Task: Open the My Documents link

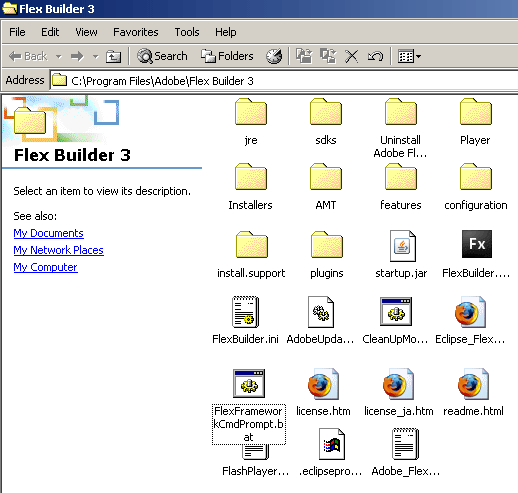Action: [48, 233]
